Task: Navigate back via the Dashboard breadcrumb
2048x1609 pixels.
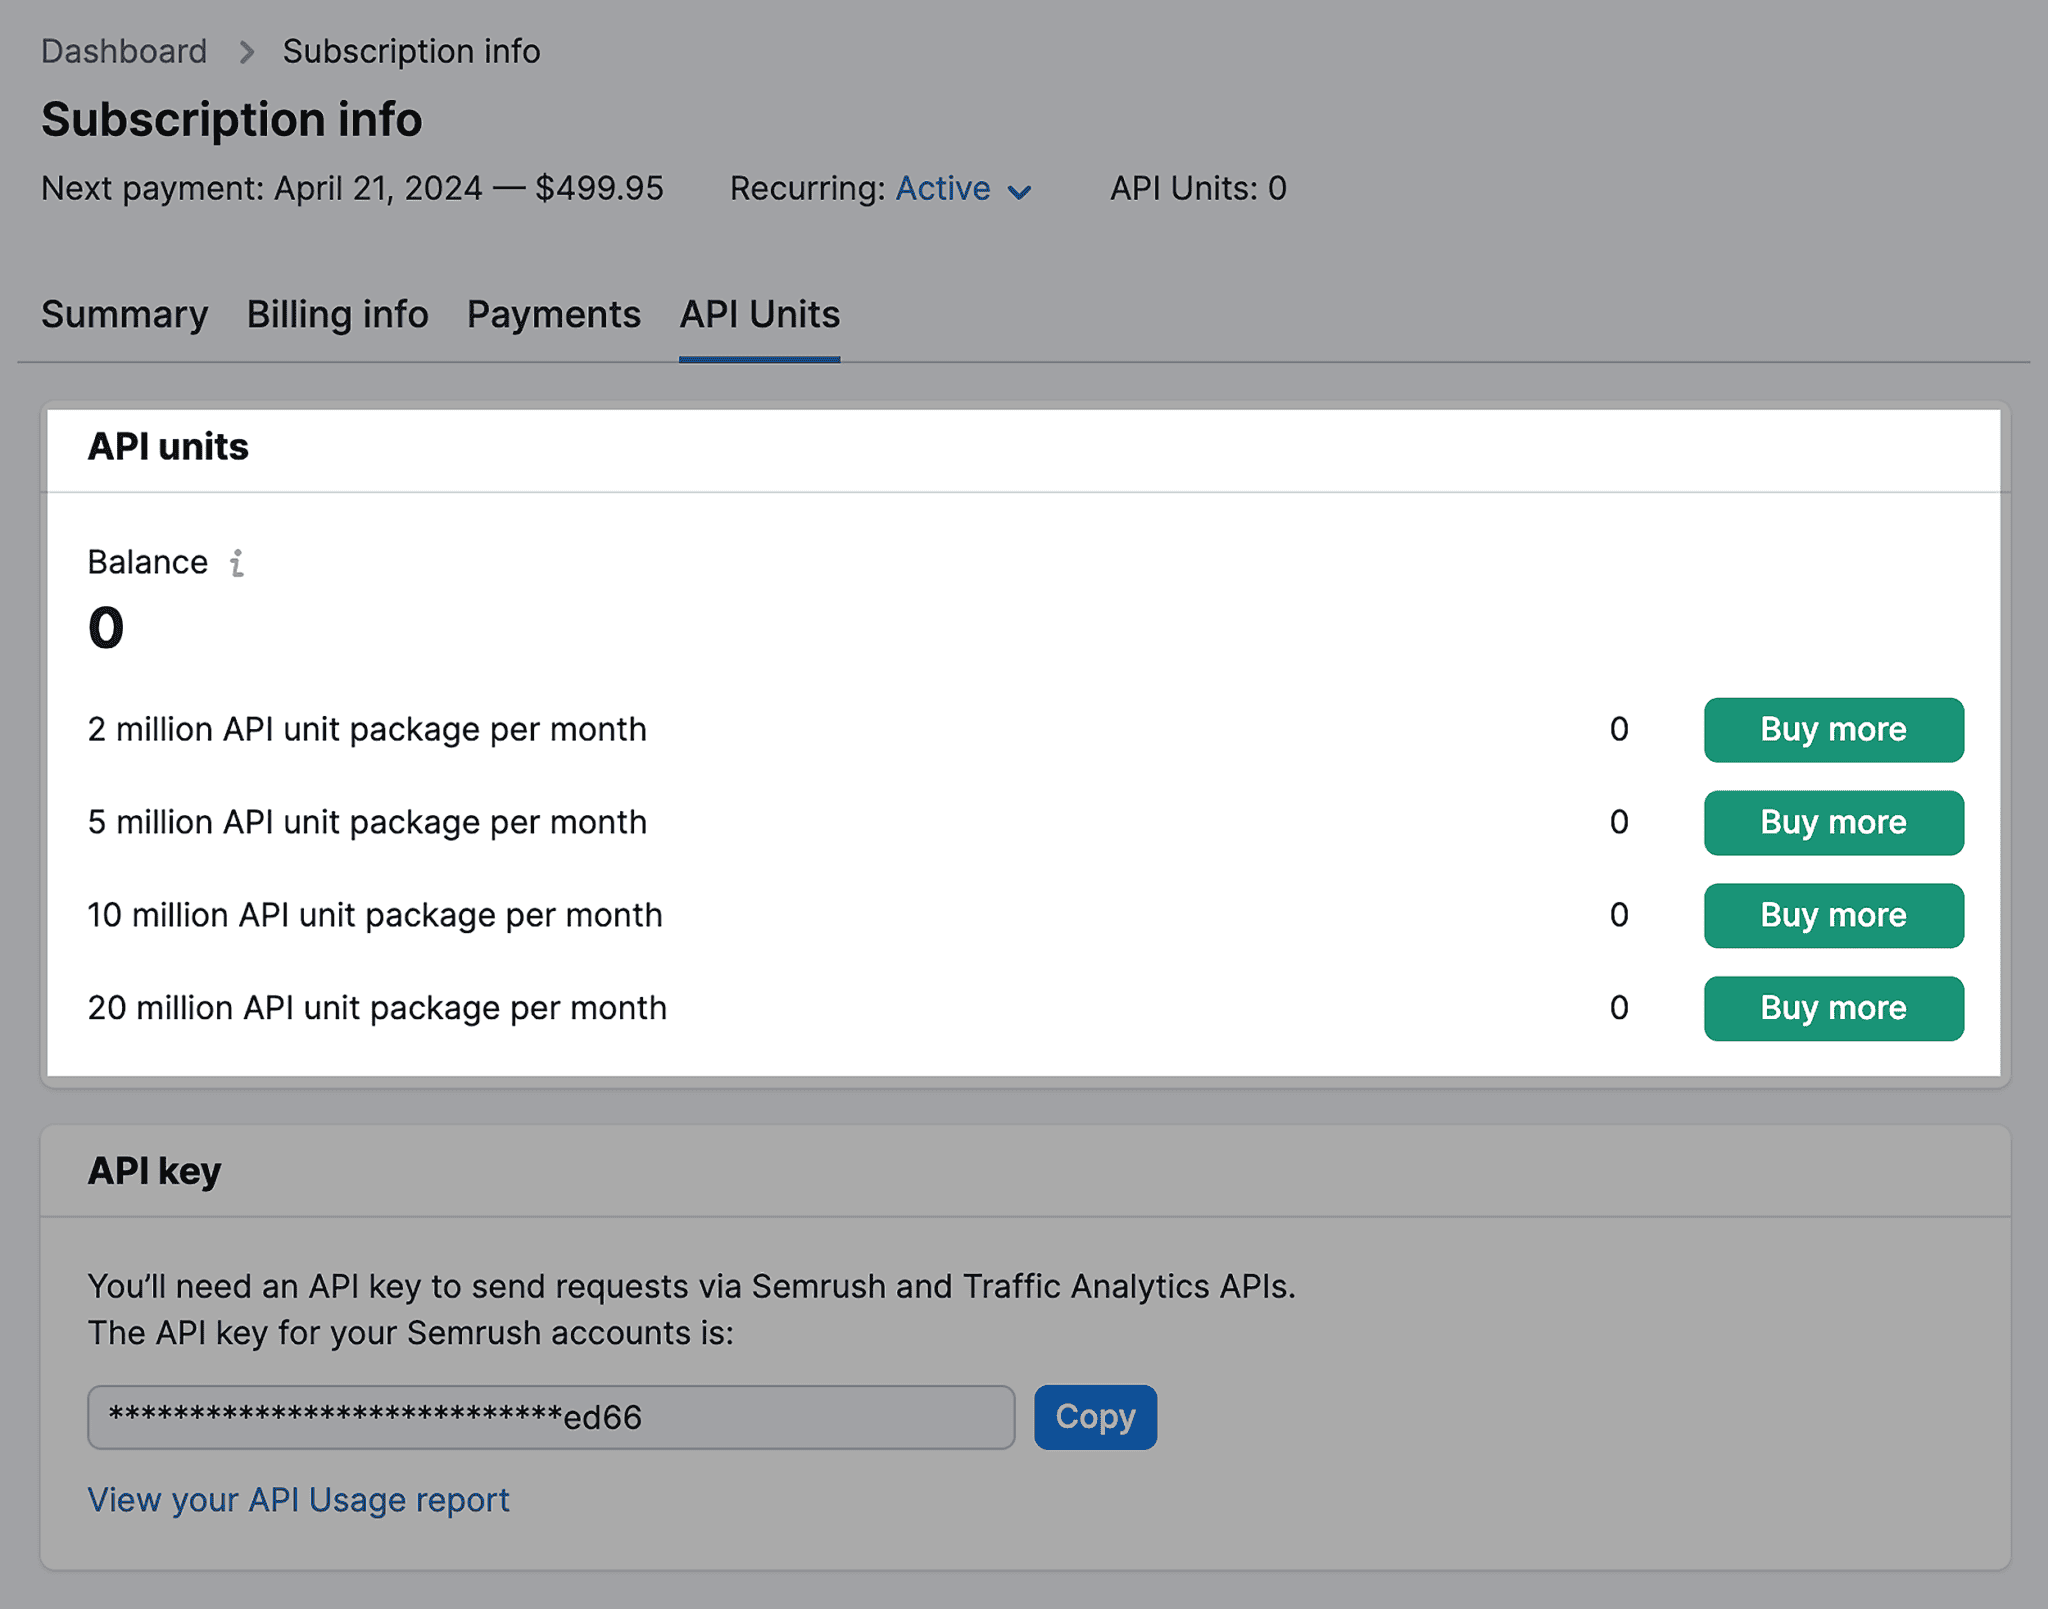Action: (x=123, y=51)
